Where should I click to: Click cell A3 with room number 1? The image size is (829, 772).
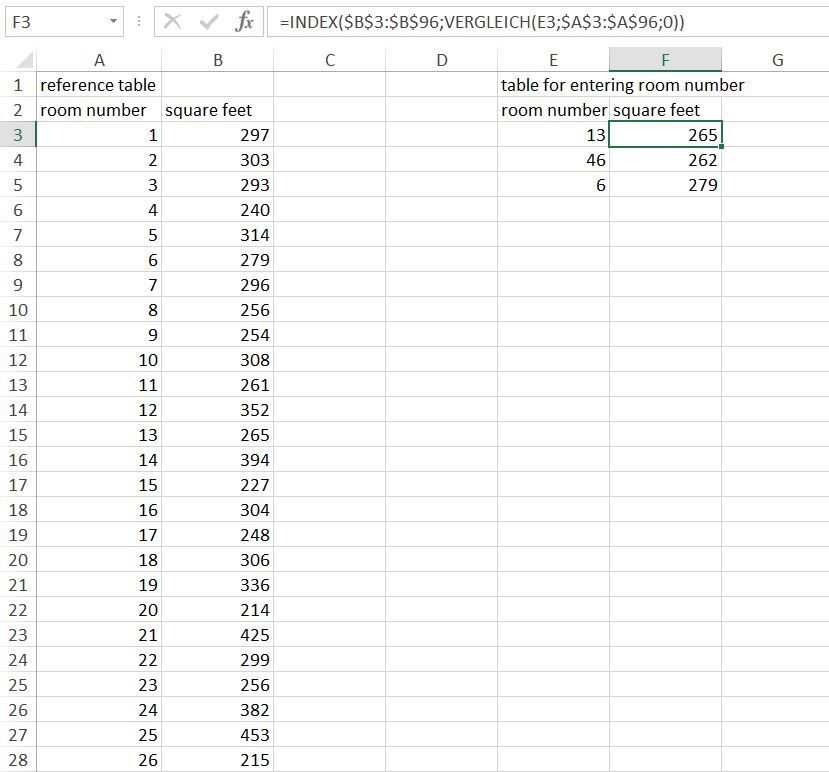[x=99, y=135]
